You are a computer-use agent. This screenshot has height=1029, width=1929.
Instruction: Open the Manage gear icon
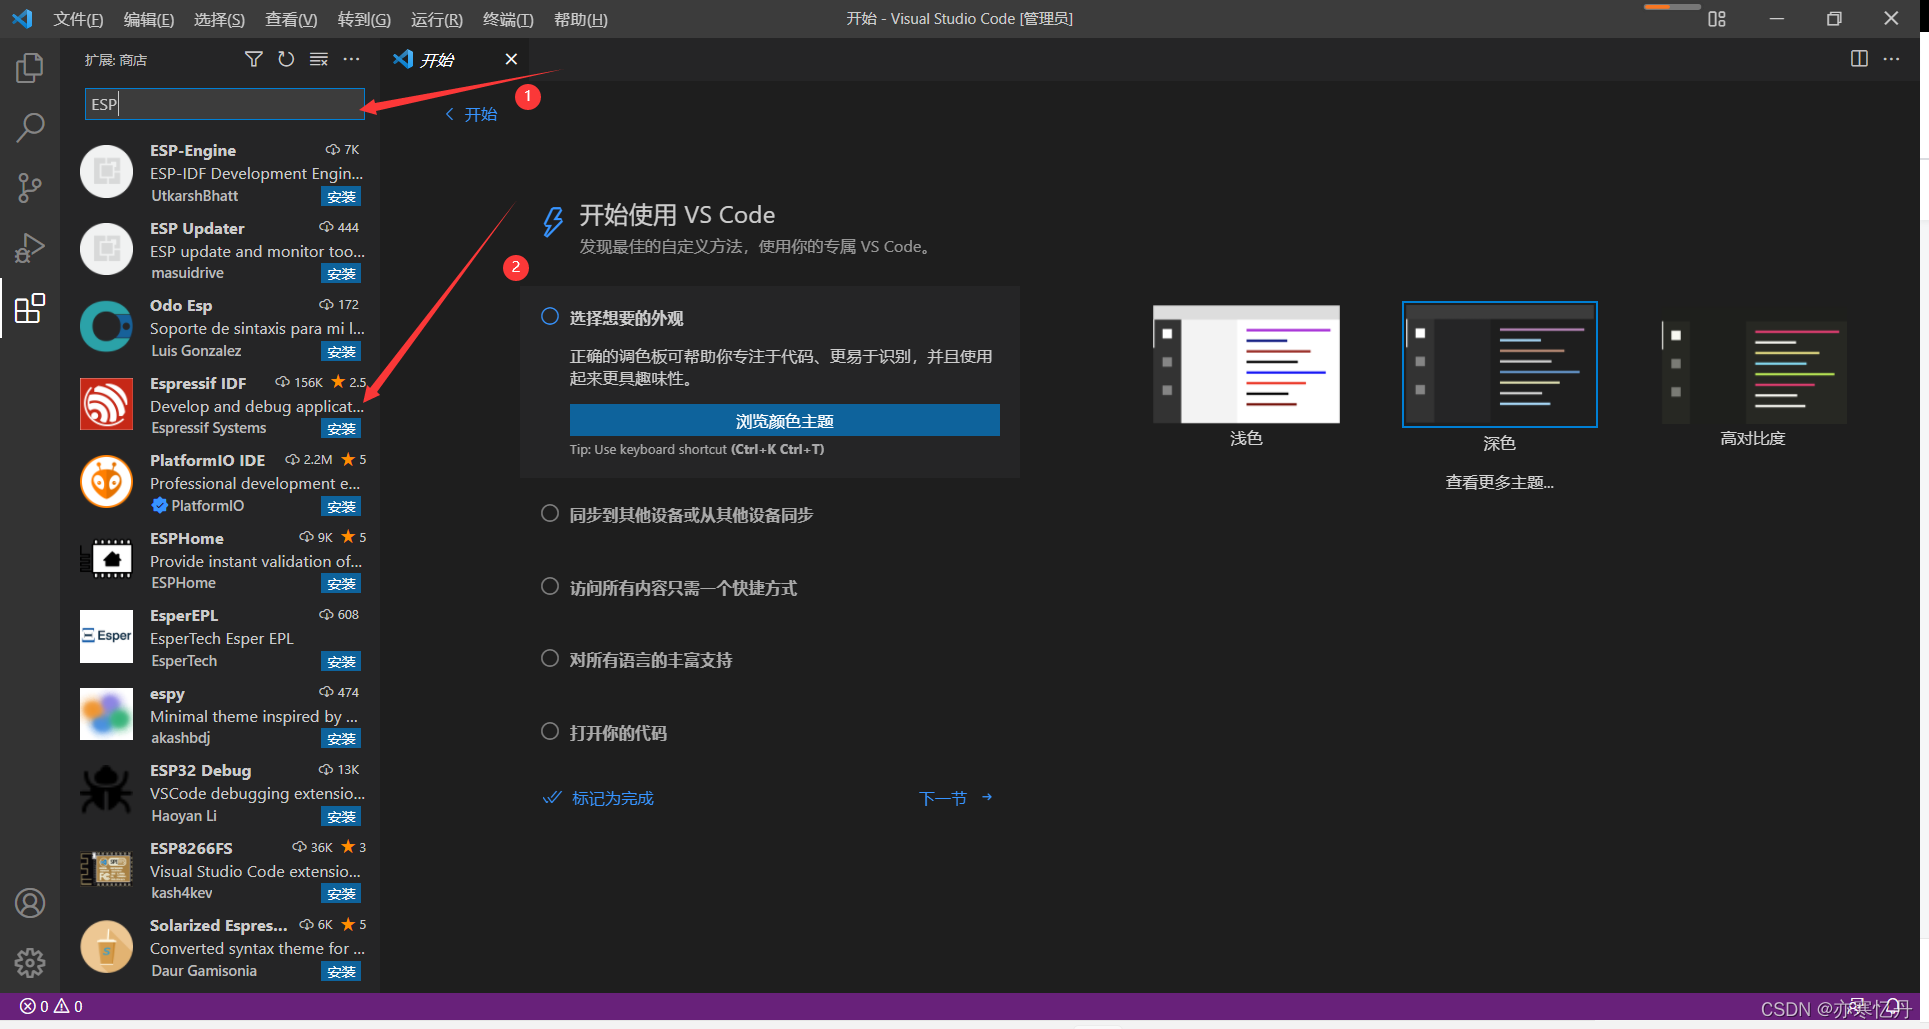30,963
